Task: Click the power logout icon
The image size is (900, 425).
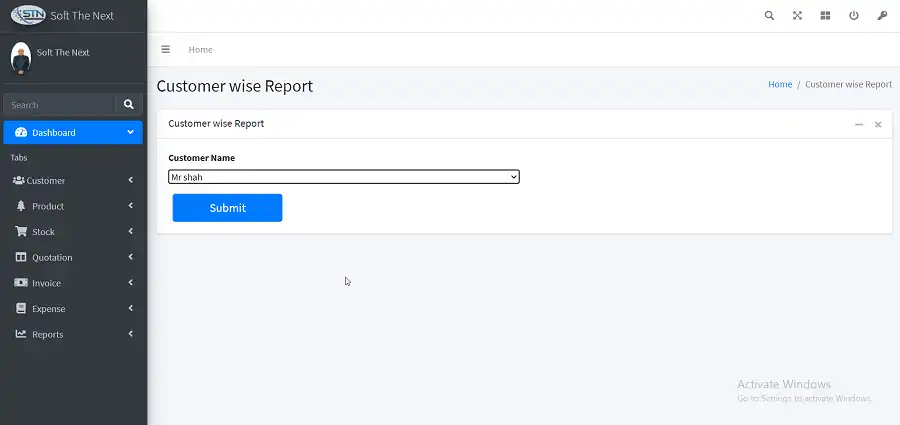Action: [853, 16]
